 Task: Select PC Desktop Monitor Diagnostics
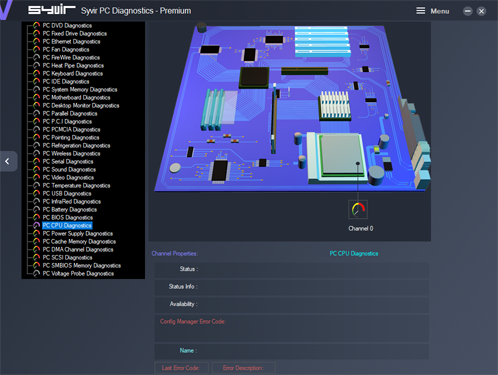click(x=81, y=105)
